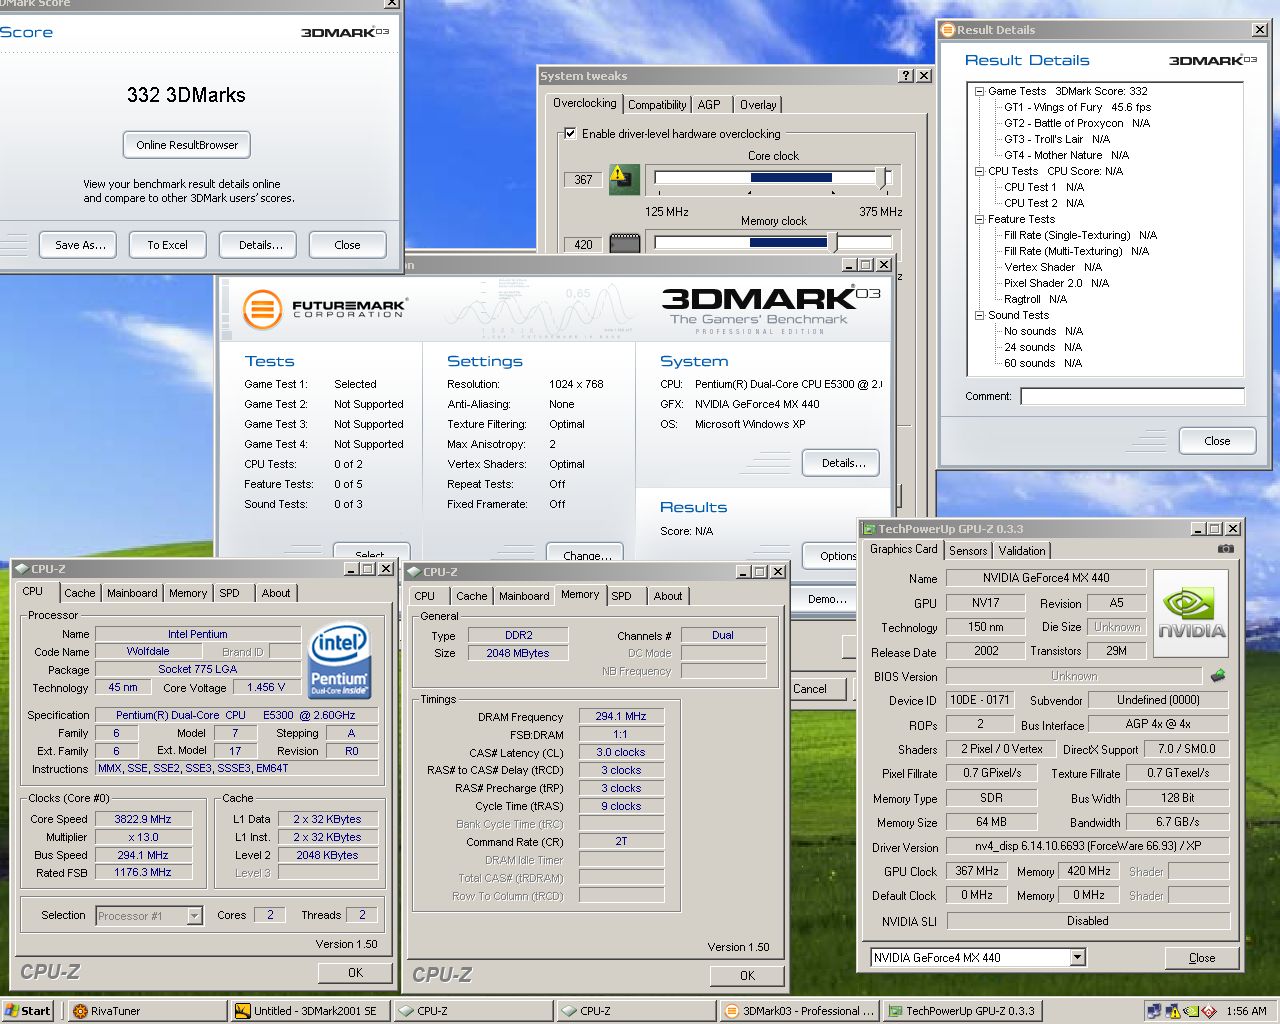Image resolution: width=1280 pixels, height=1024 pixels.
Task: Click the 3DMark03 logo in benchmark window
Action: pyautogui.click(x=770, y=298)
